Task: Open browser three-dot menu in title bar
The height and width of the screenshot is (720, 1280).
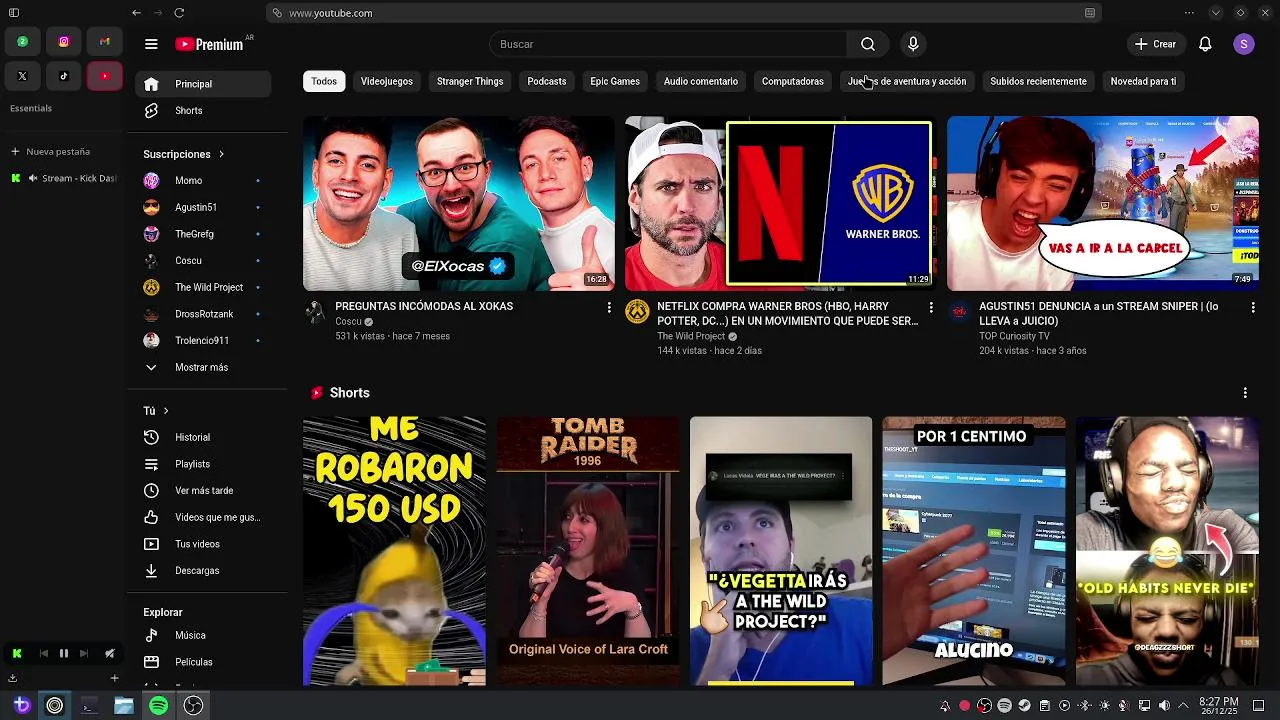Action: [1189, 13]
